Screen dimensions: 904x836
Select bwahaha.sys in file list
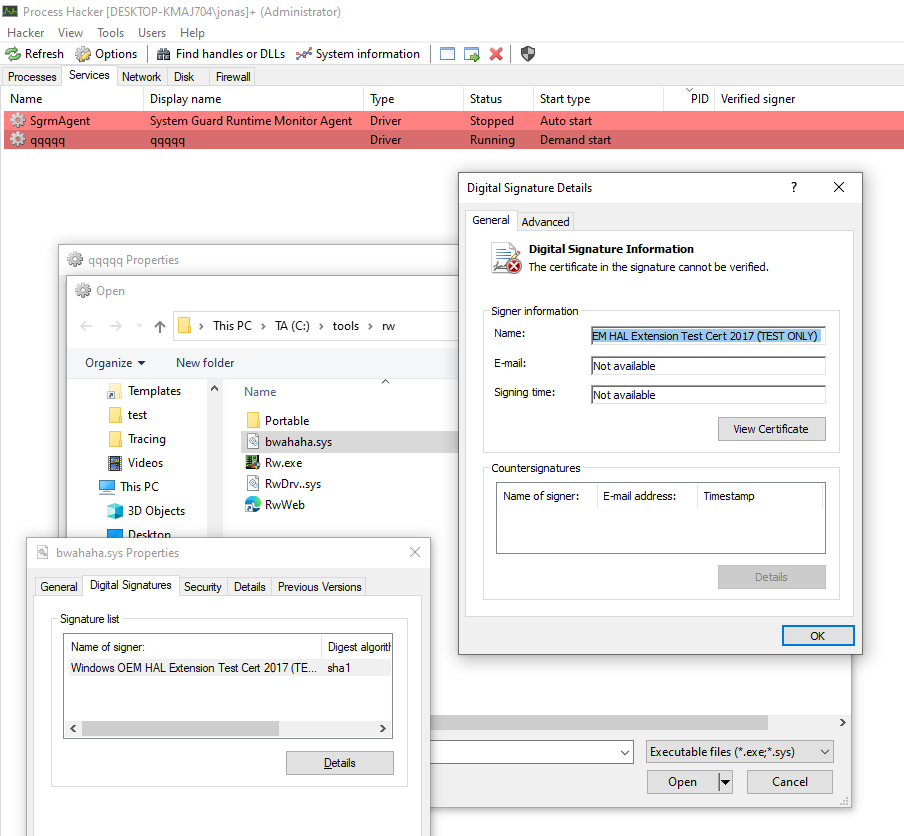[x=349, y=442]
